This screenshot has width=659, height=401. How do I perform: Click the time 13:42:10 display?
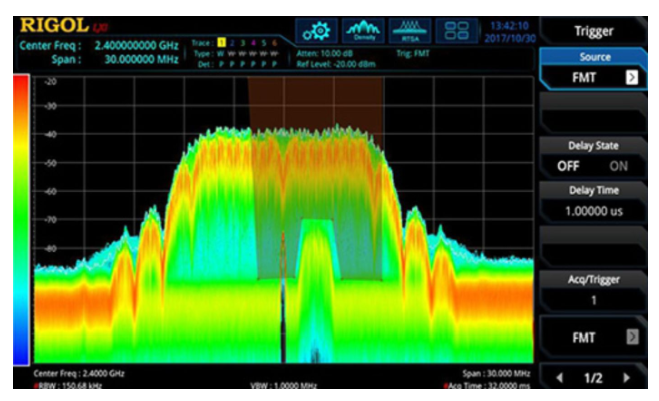click(509, 26)
